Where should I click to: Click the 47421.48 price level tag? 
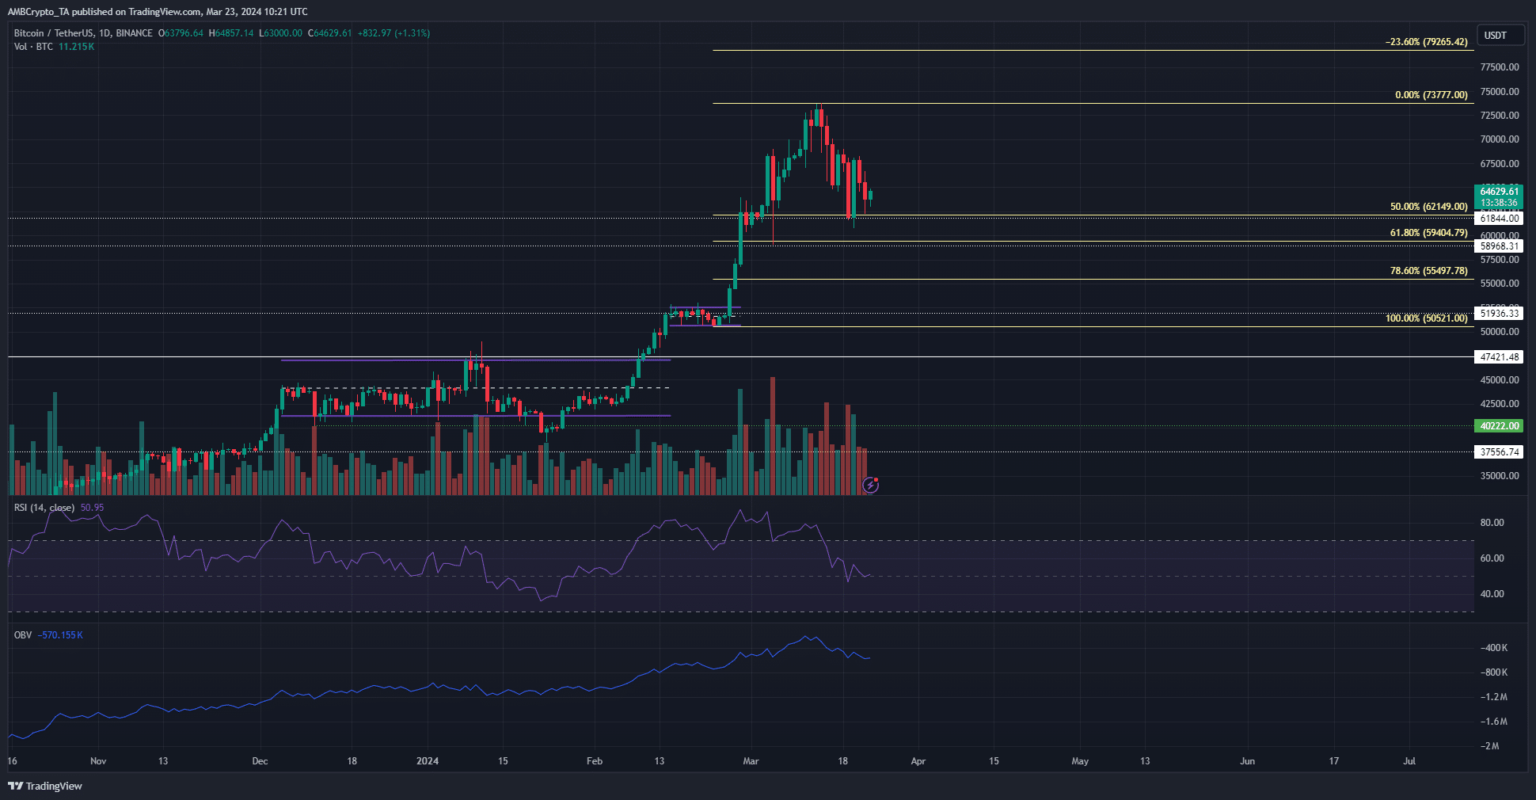[1499, 357]
